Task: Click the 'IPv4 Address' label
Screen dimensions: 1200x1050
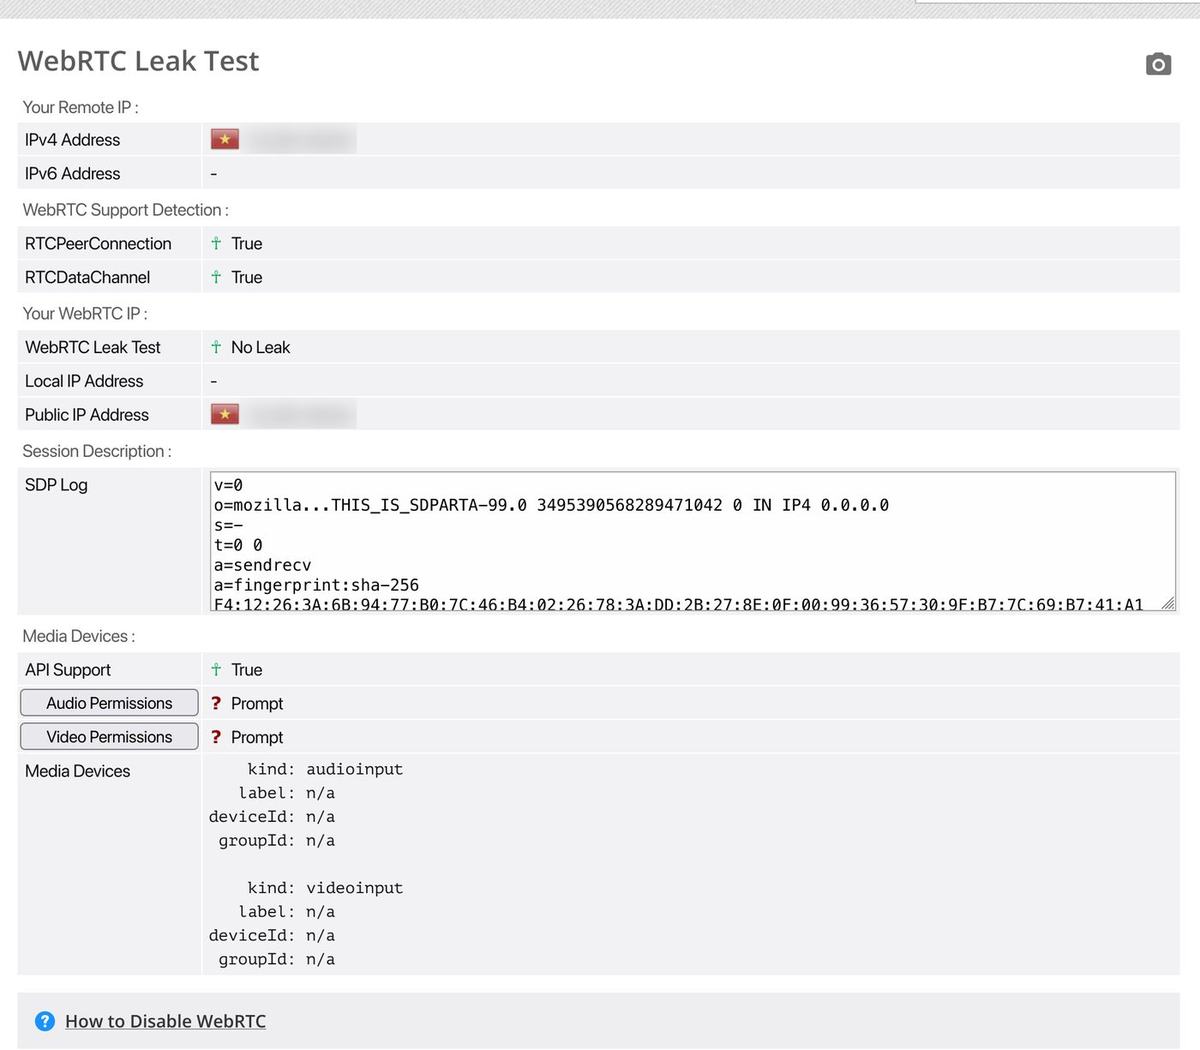Action: tap(72, 139)
